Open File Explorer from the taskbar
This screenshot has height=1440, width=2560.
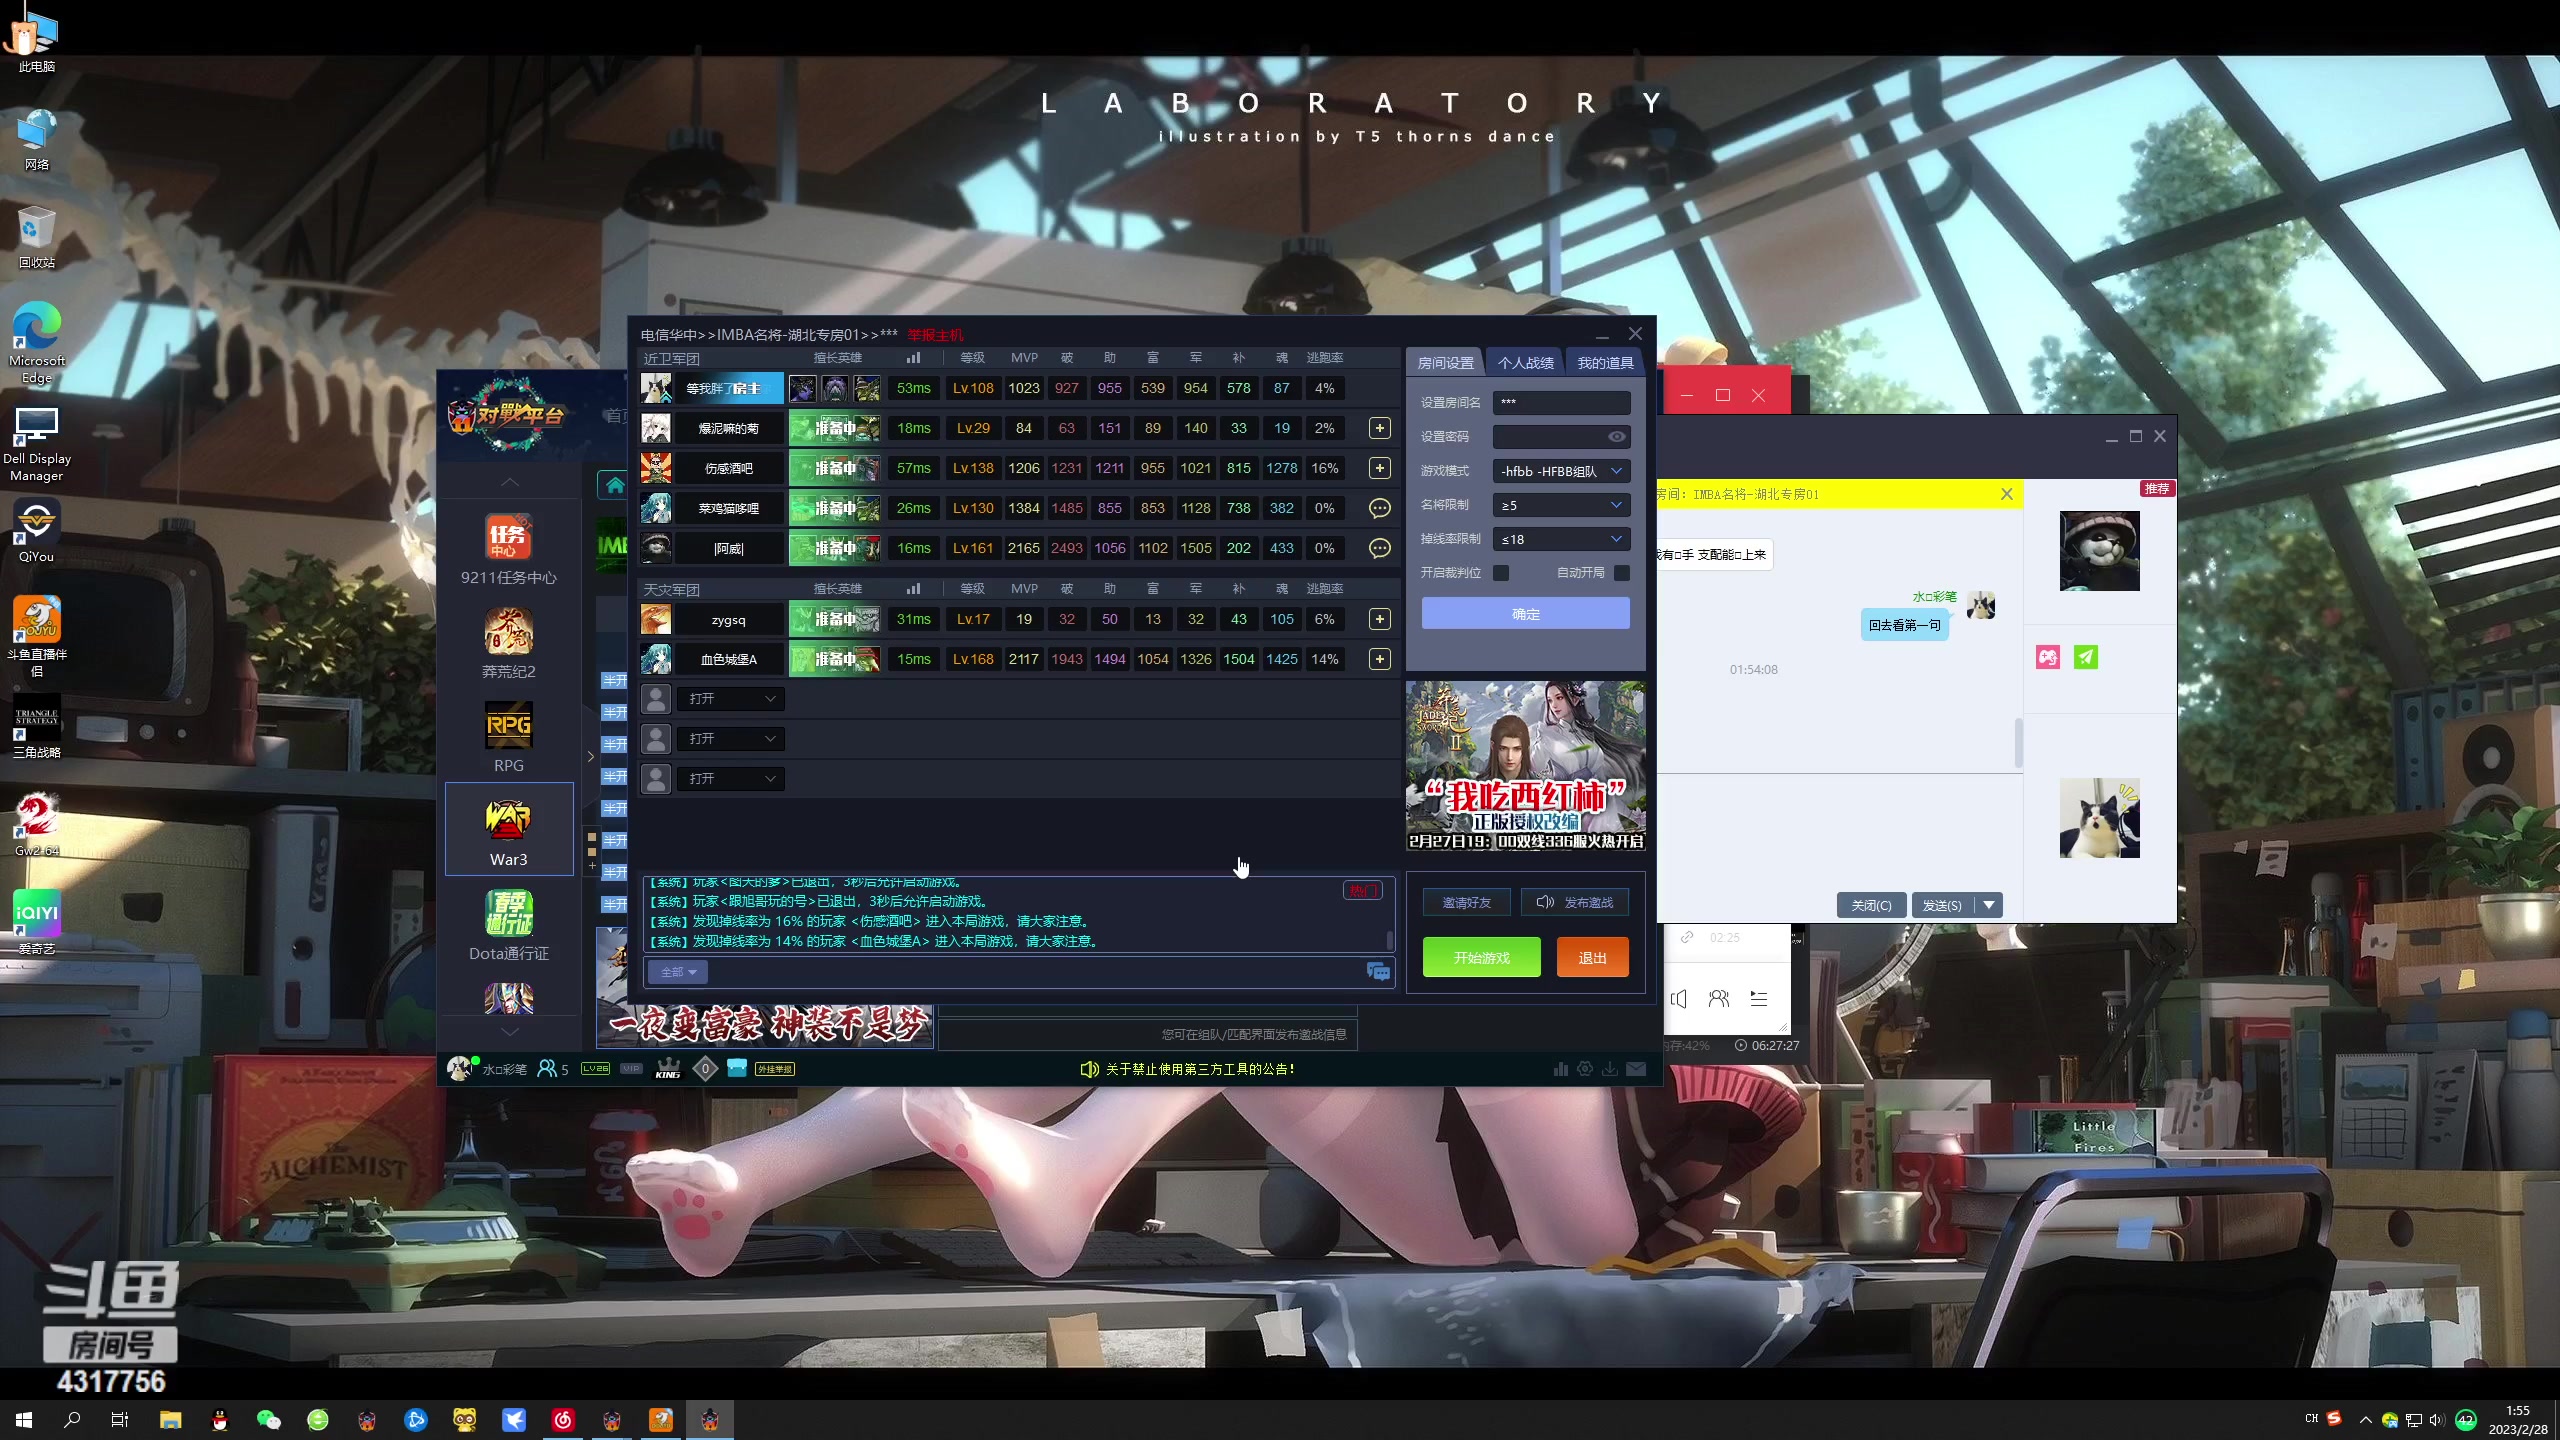[170, 1419]
